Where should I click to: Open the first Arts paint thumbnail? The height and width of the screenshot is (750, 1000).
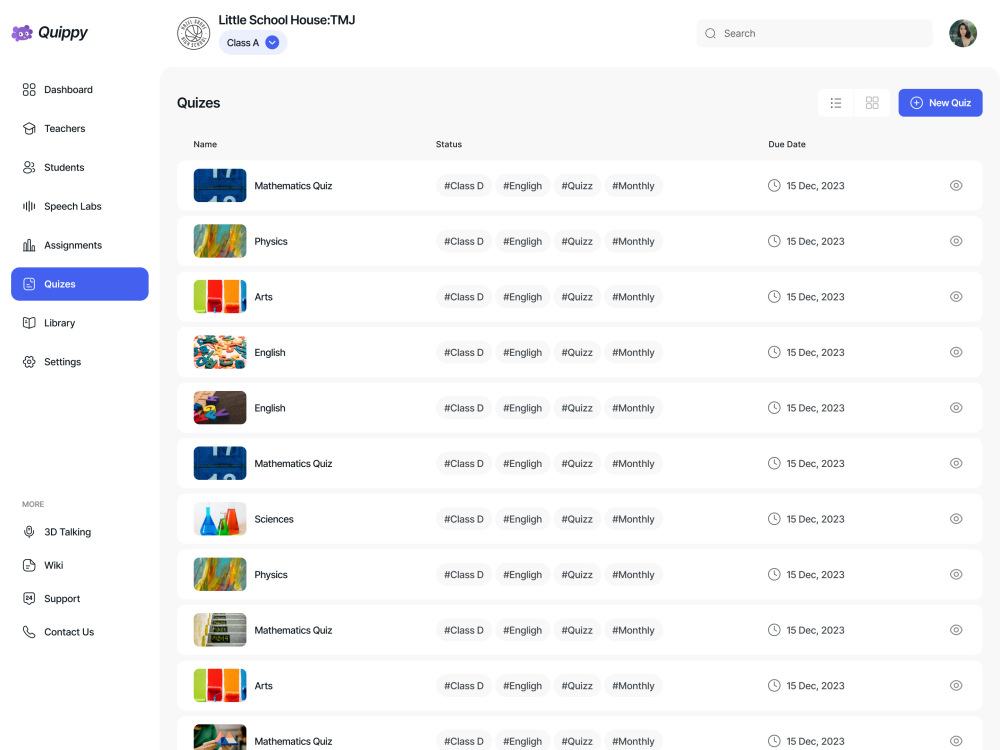pyautogui.click(x=220, y=297)
